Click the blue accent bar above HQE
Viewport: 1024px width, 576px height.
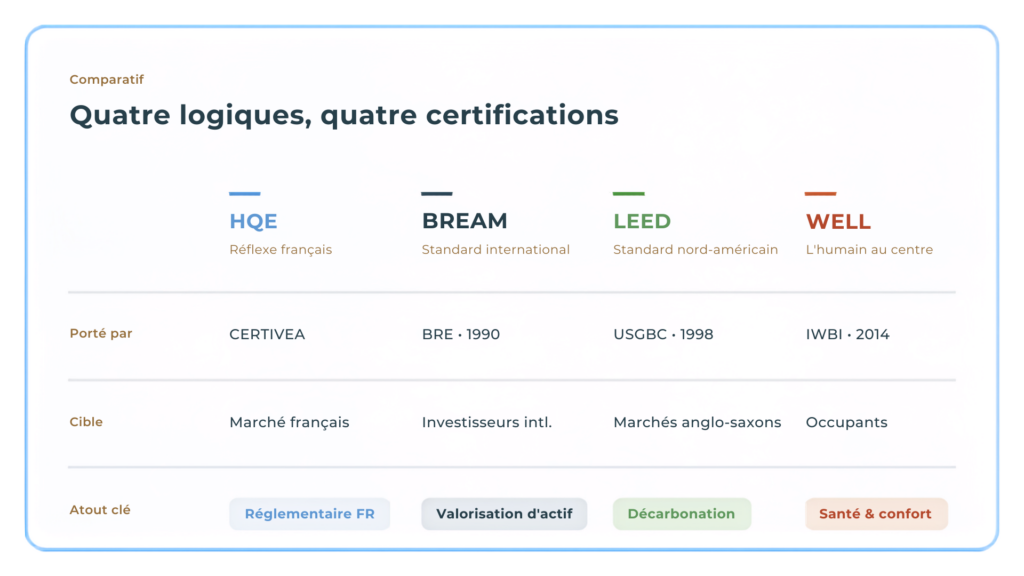(245, 193)
